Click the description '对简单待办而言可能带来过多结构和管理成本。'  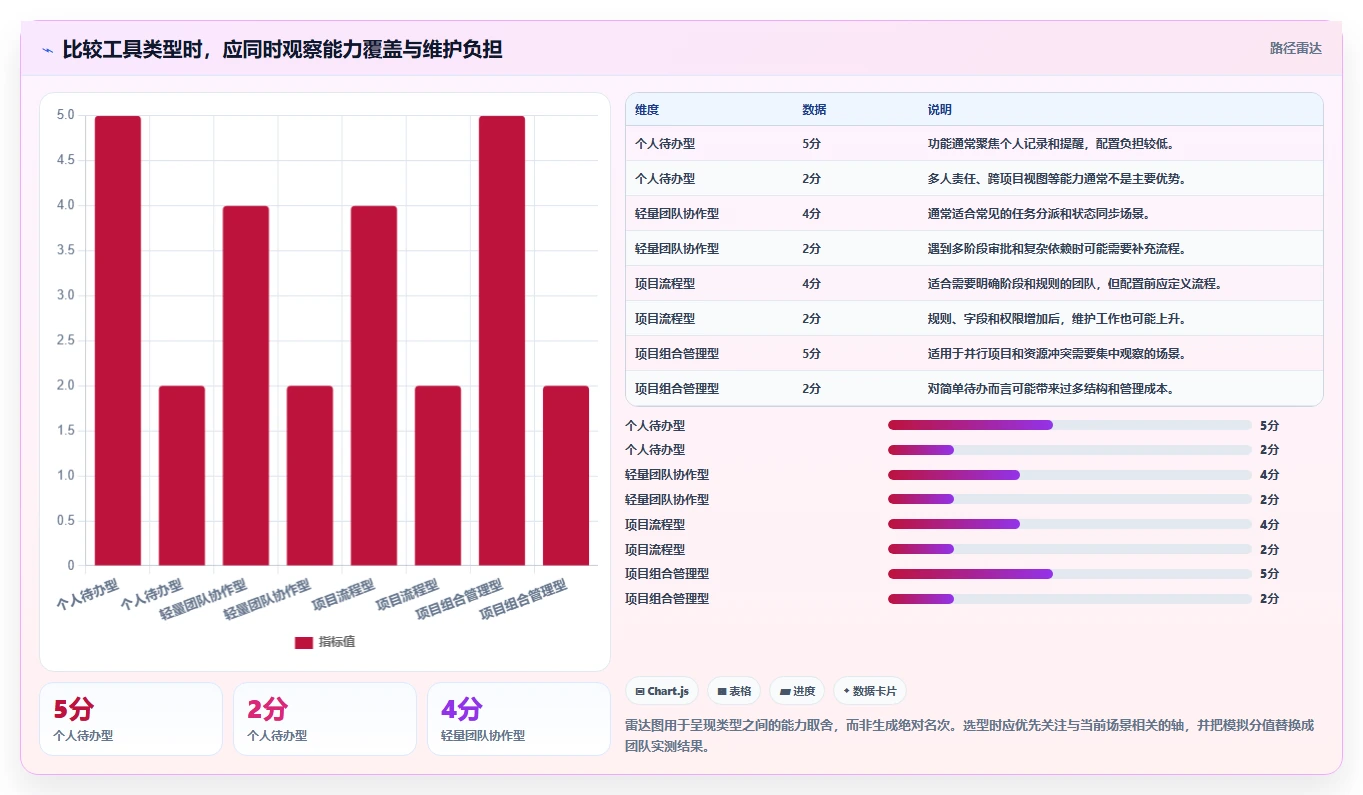[x=1052, y=389]
